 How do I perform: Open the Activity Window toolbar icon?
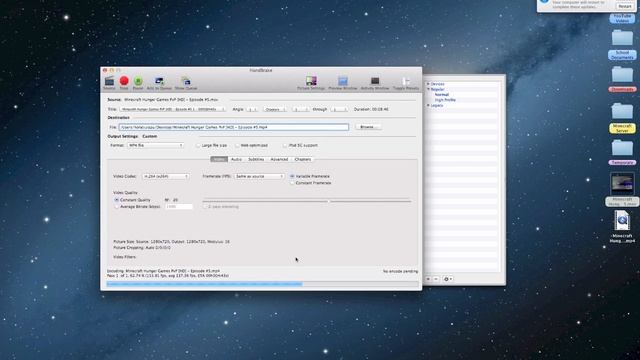375,81
